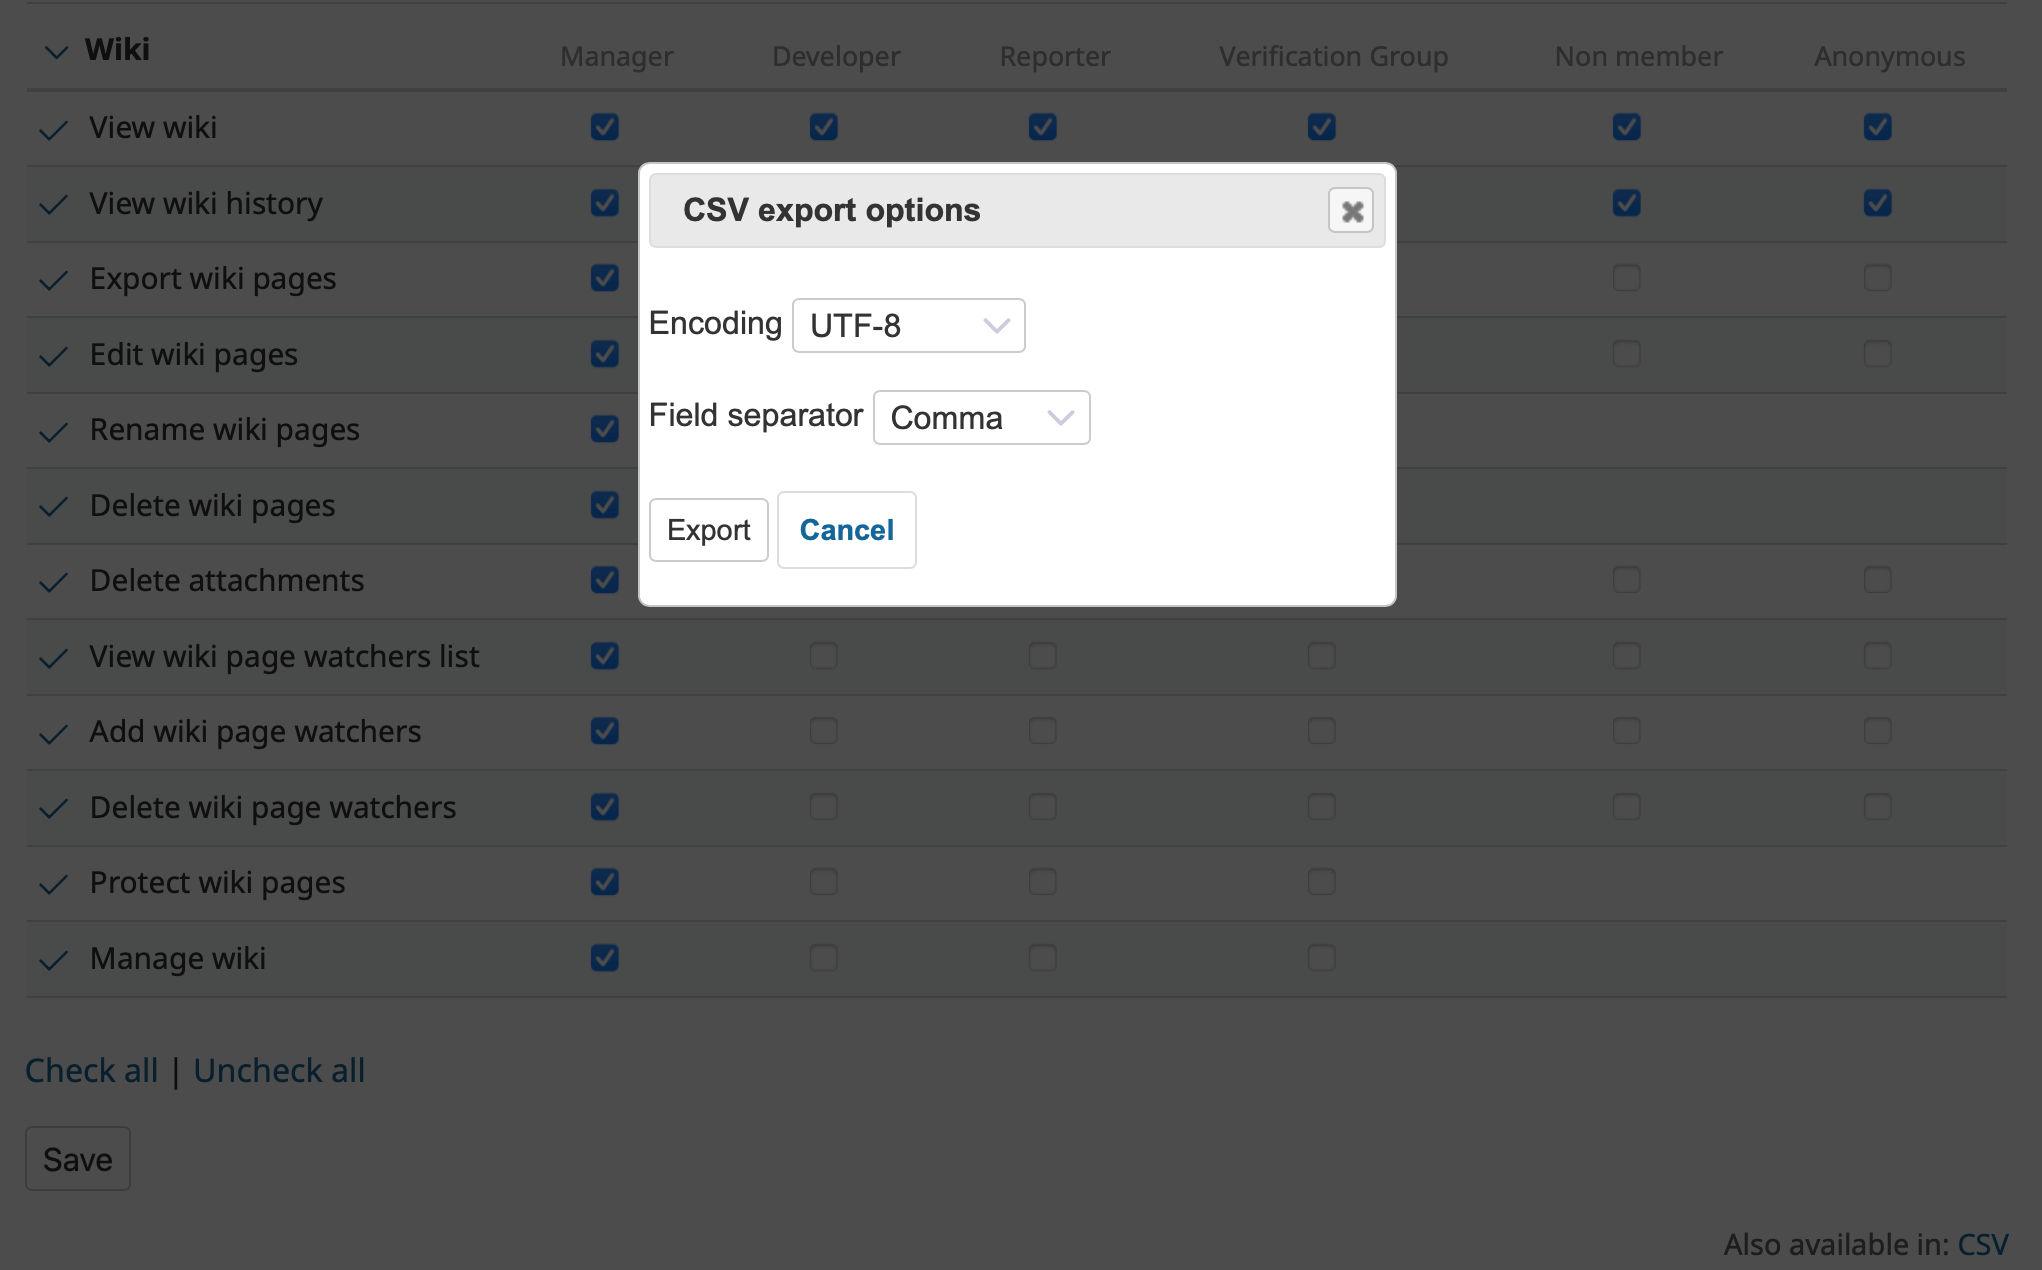2042x1270 pixels.
Task: Click the Uncheck all link
Action: pos(279,1071)
